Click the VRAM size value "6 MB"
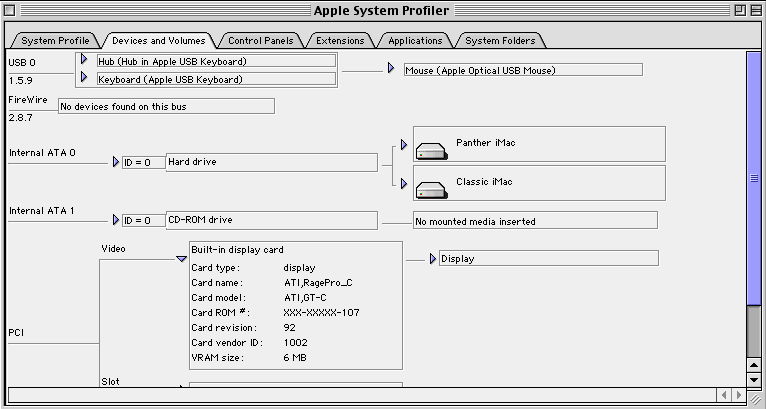Viewport: 766px width, 409px height. pyautogui.click(x=295, y=358)
